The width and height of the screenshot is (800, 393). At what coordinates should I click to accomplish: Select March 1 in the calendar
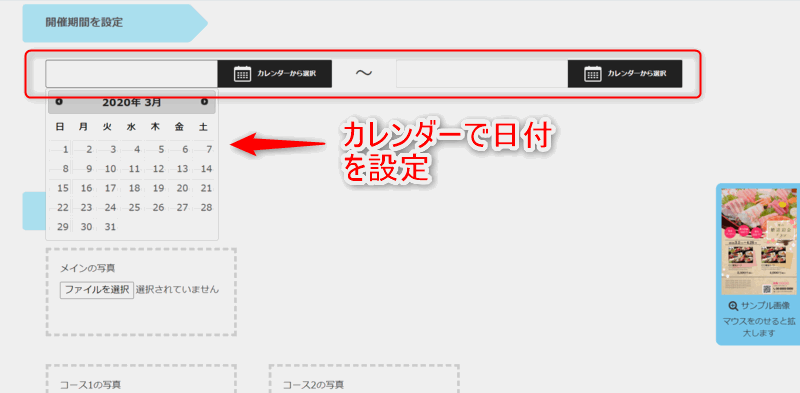(x=61, y=150)
